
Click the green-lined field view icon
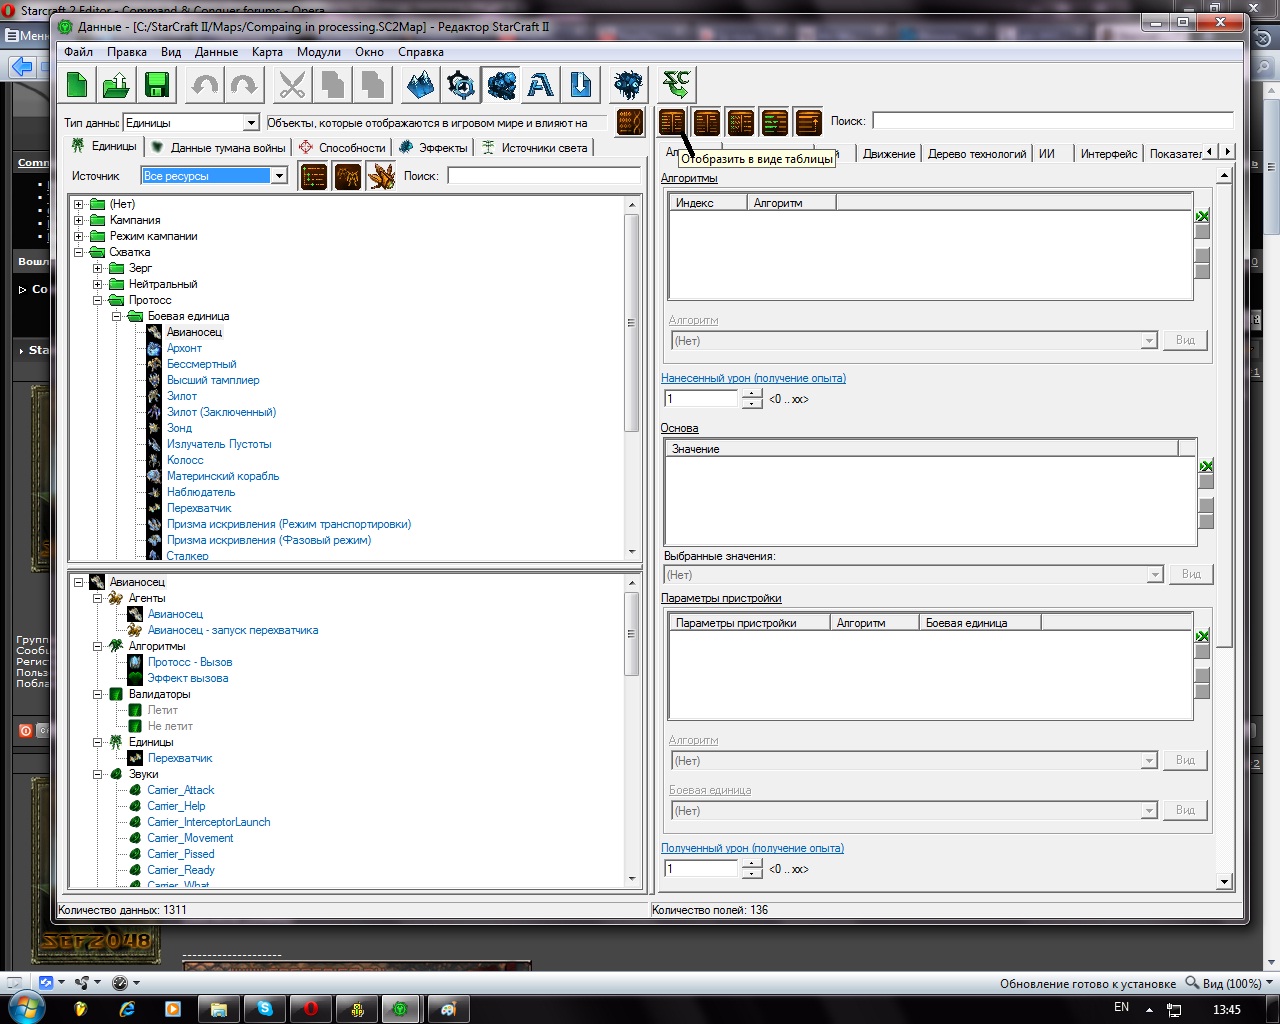coord(775,122)
